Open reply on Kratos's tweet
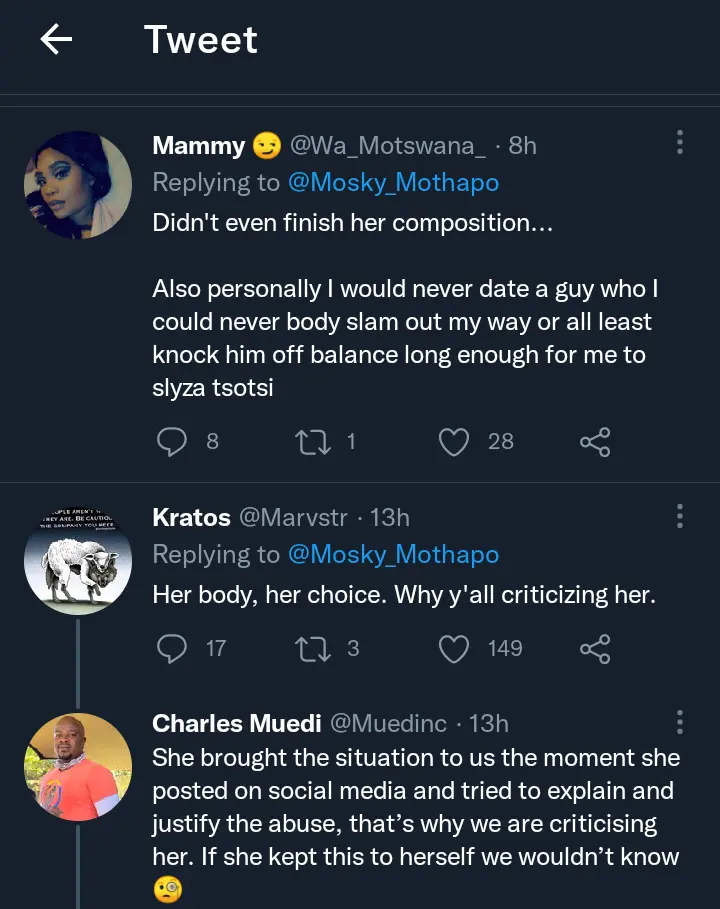Viewport: 720px width, 909px height. pyautogui.click(x=172, y=649)
